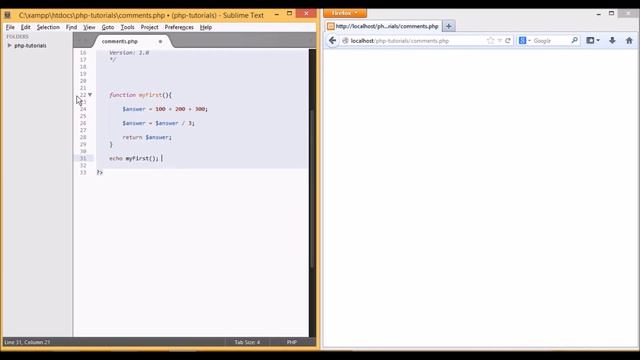Click the FOLDERS sidebar heading
This screenshot has height=360, width=640.
click(x=17, y=36)
